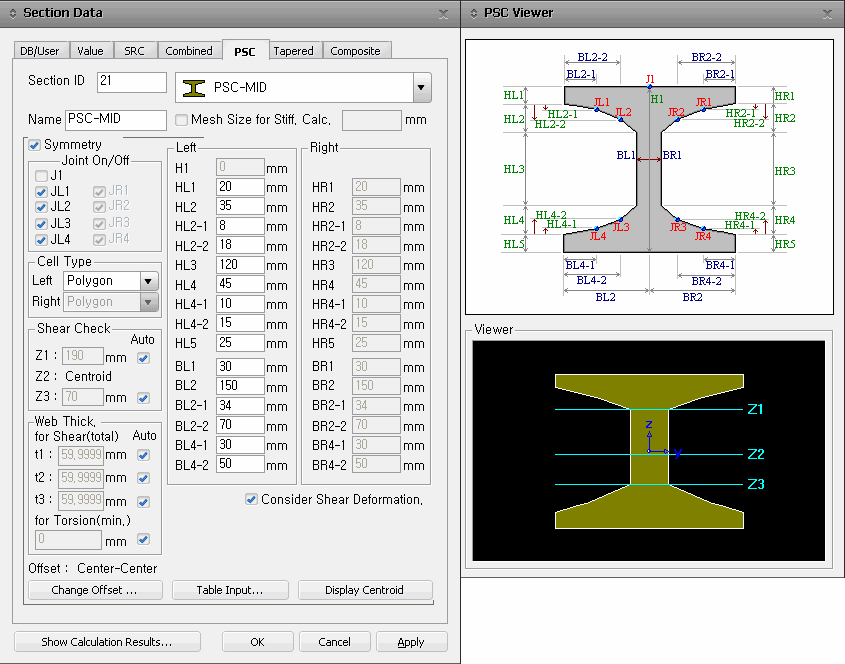The height and width of the screenshot is (664, 845).
Task: Click the HL2-1 value field
Action: 240,226
